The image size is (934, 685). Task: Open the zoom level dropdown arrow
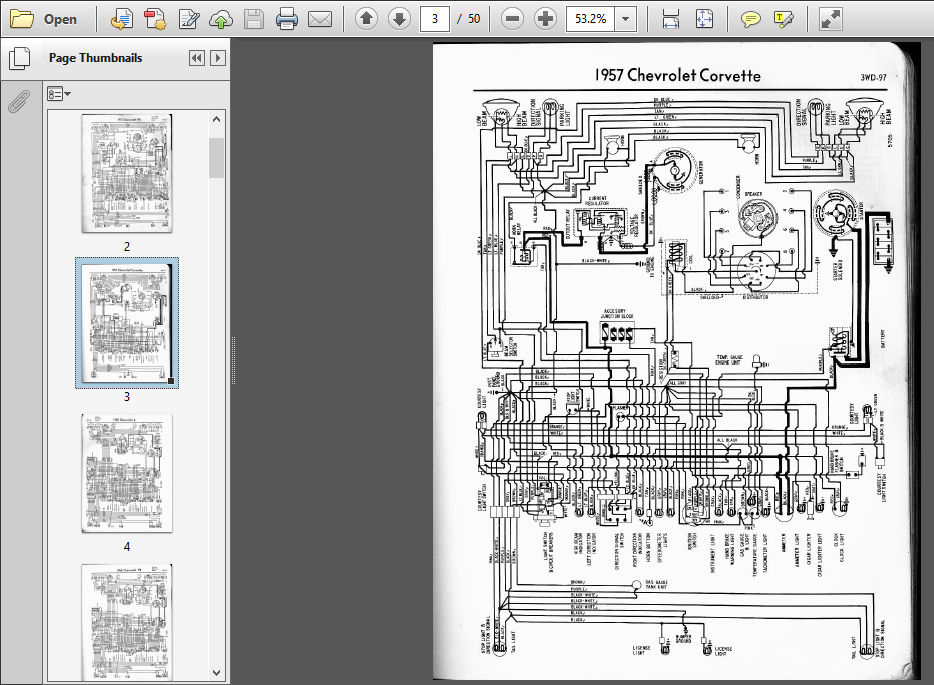pos(625,19)
